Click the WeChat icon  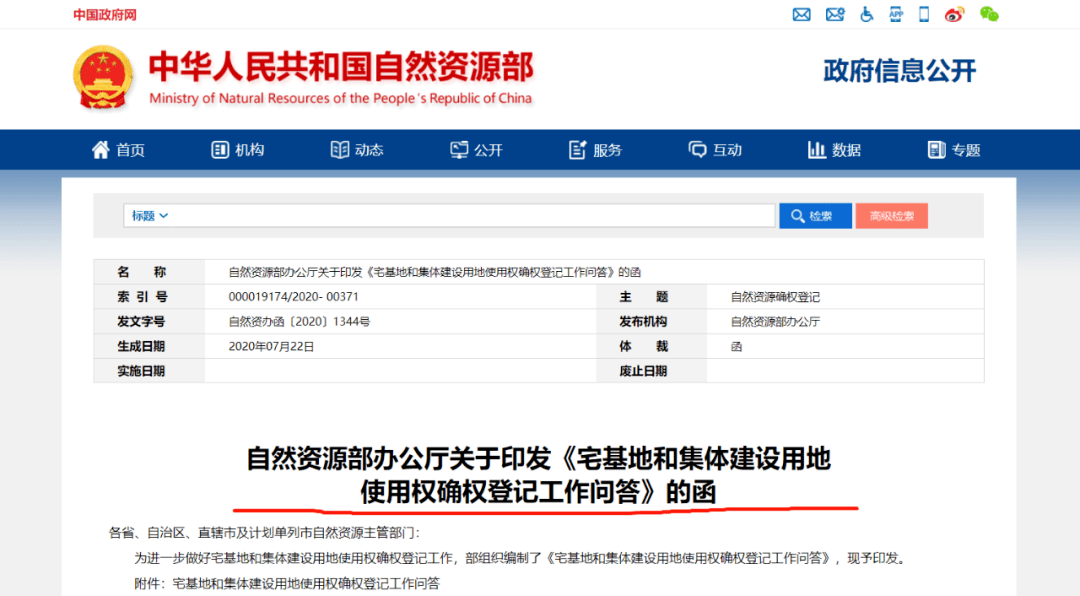coord(989,14)
